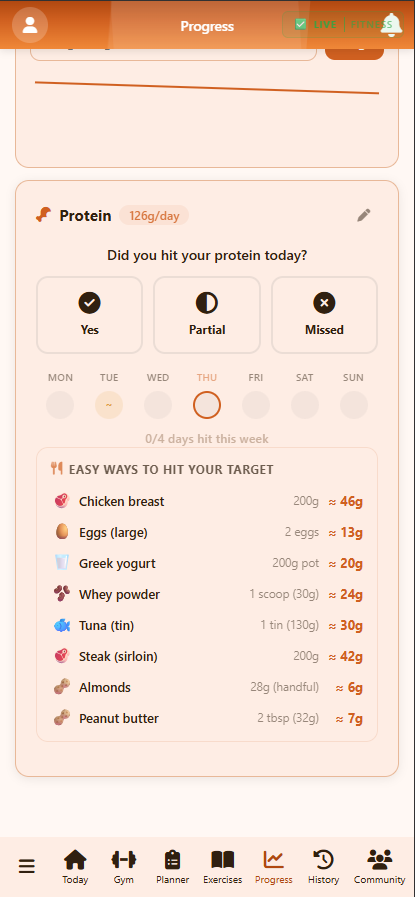Open the Gym dumbbell tab
415x897 pixels.
pyautogui.click(x=124, y=867)
